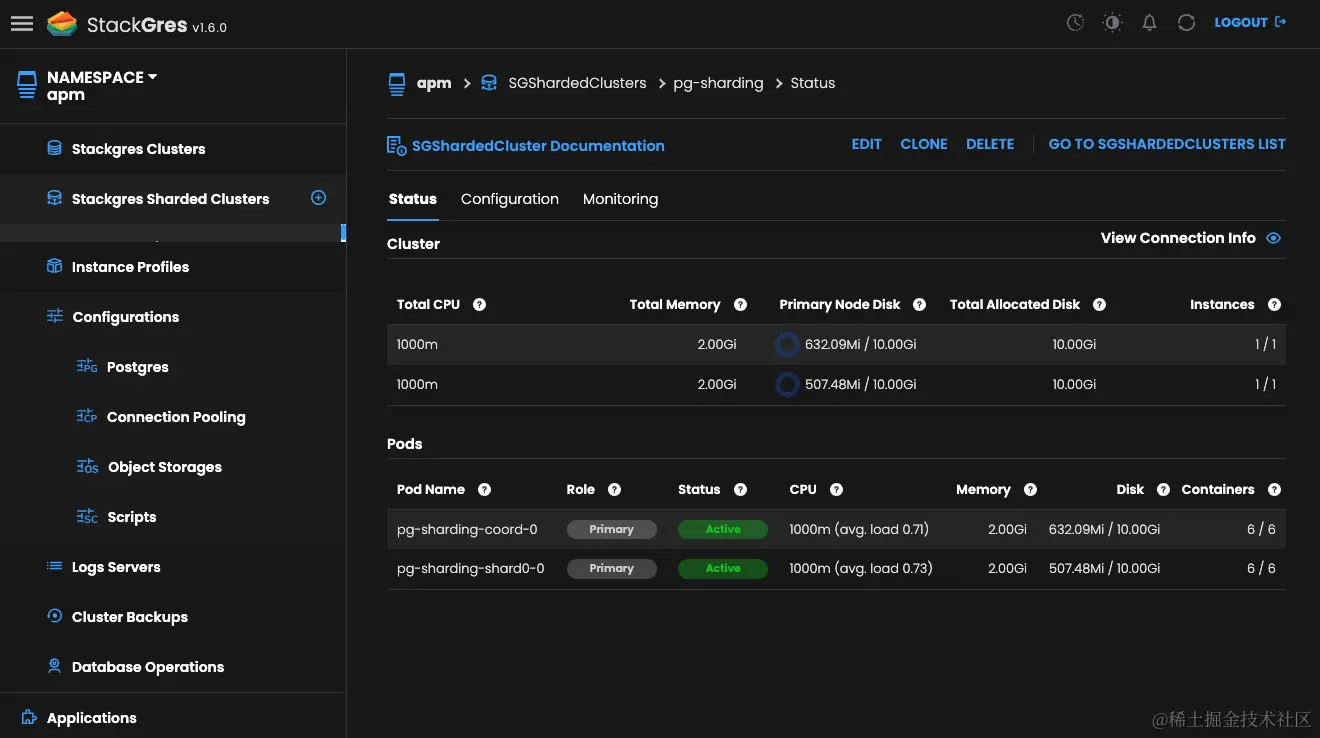
Task: Click the EDIT button
Action: (866, 144)
